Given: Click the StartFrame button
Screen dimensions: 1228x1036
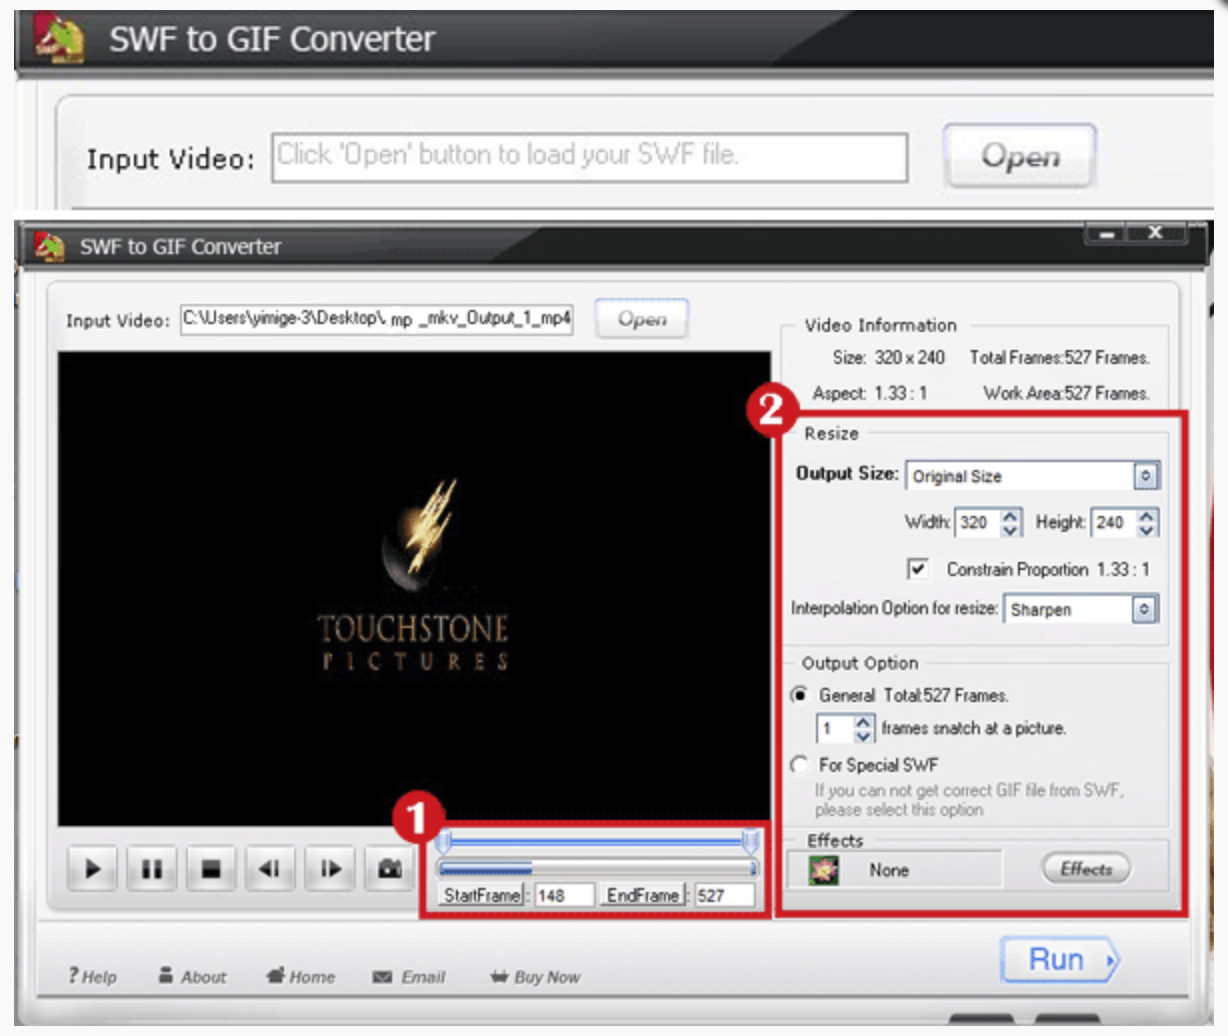Looking at the screenshot, I should coord(483,895).
